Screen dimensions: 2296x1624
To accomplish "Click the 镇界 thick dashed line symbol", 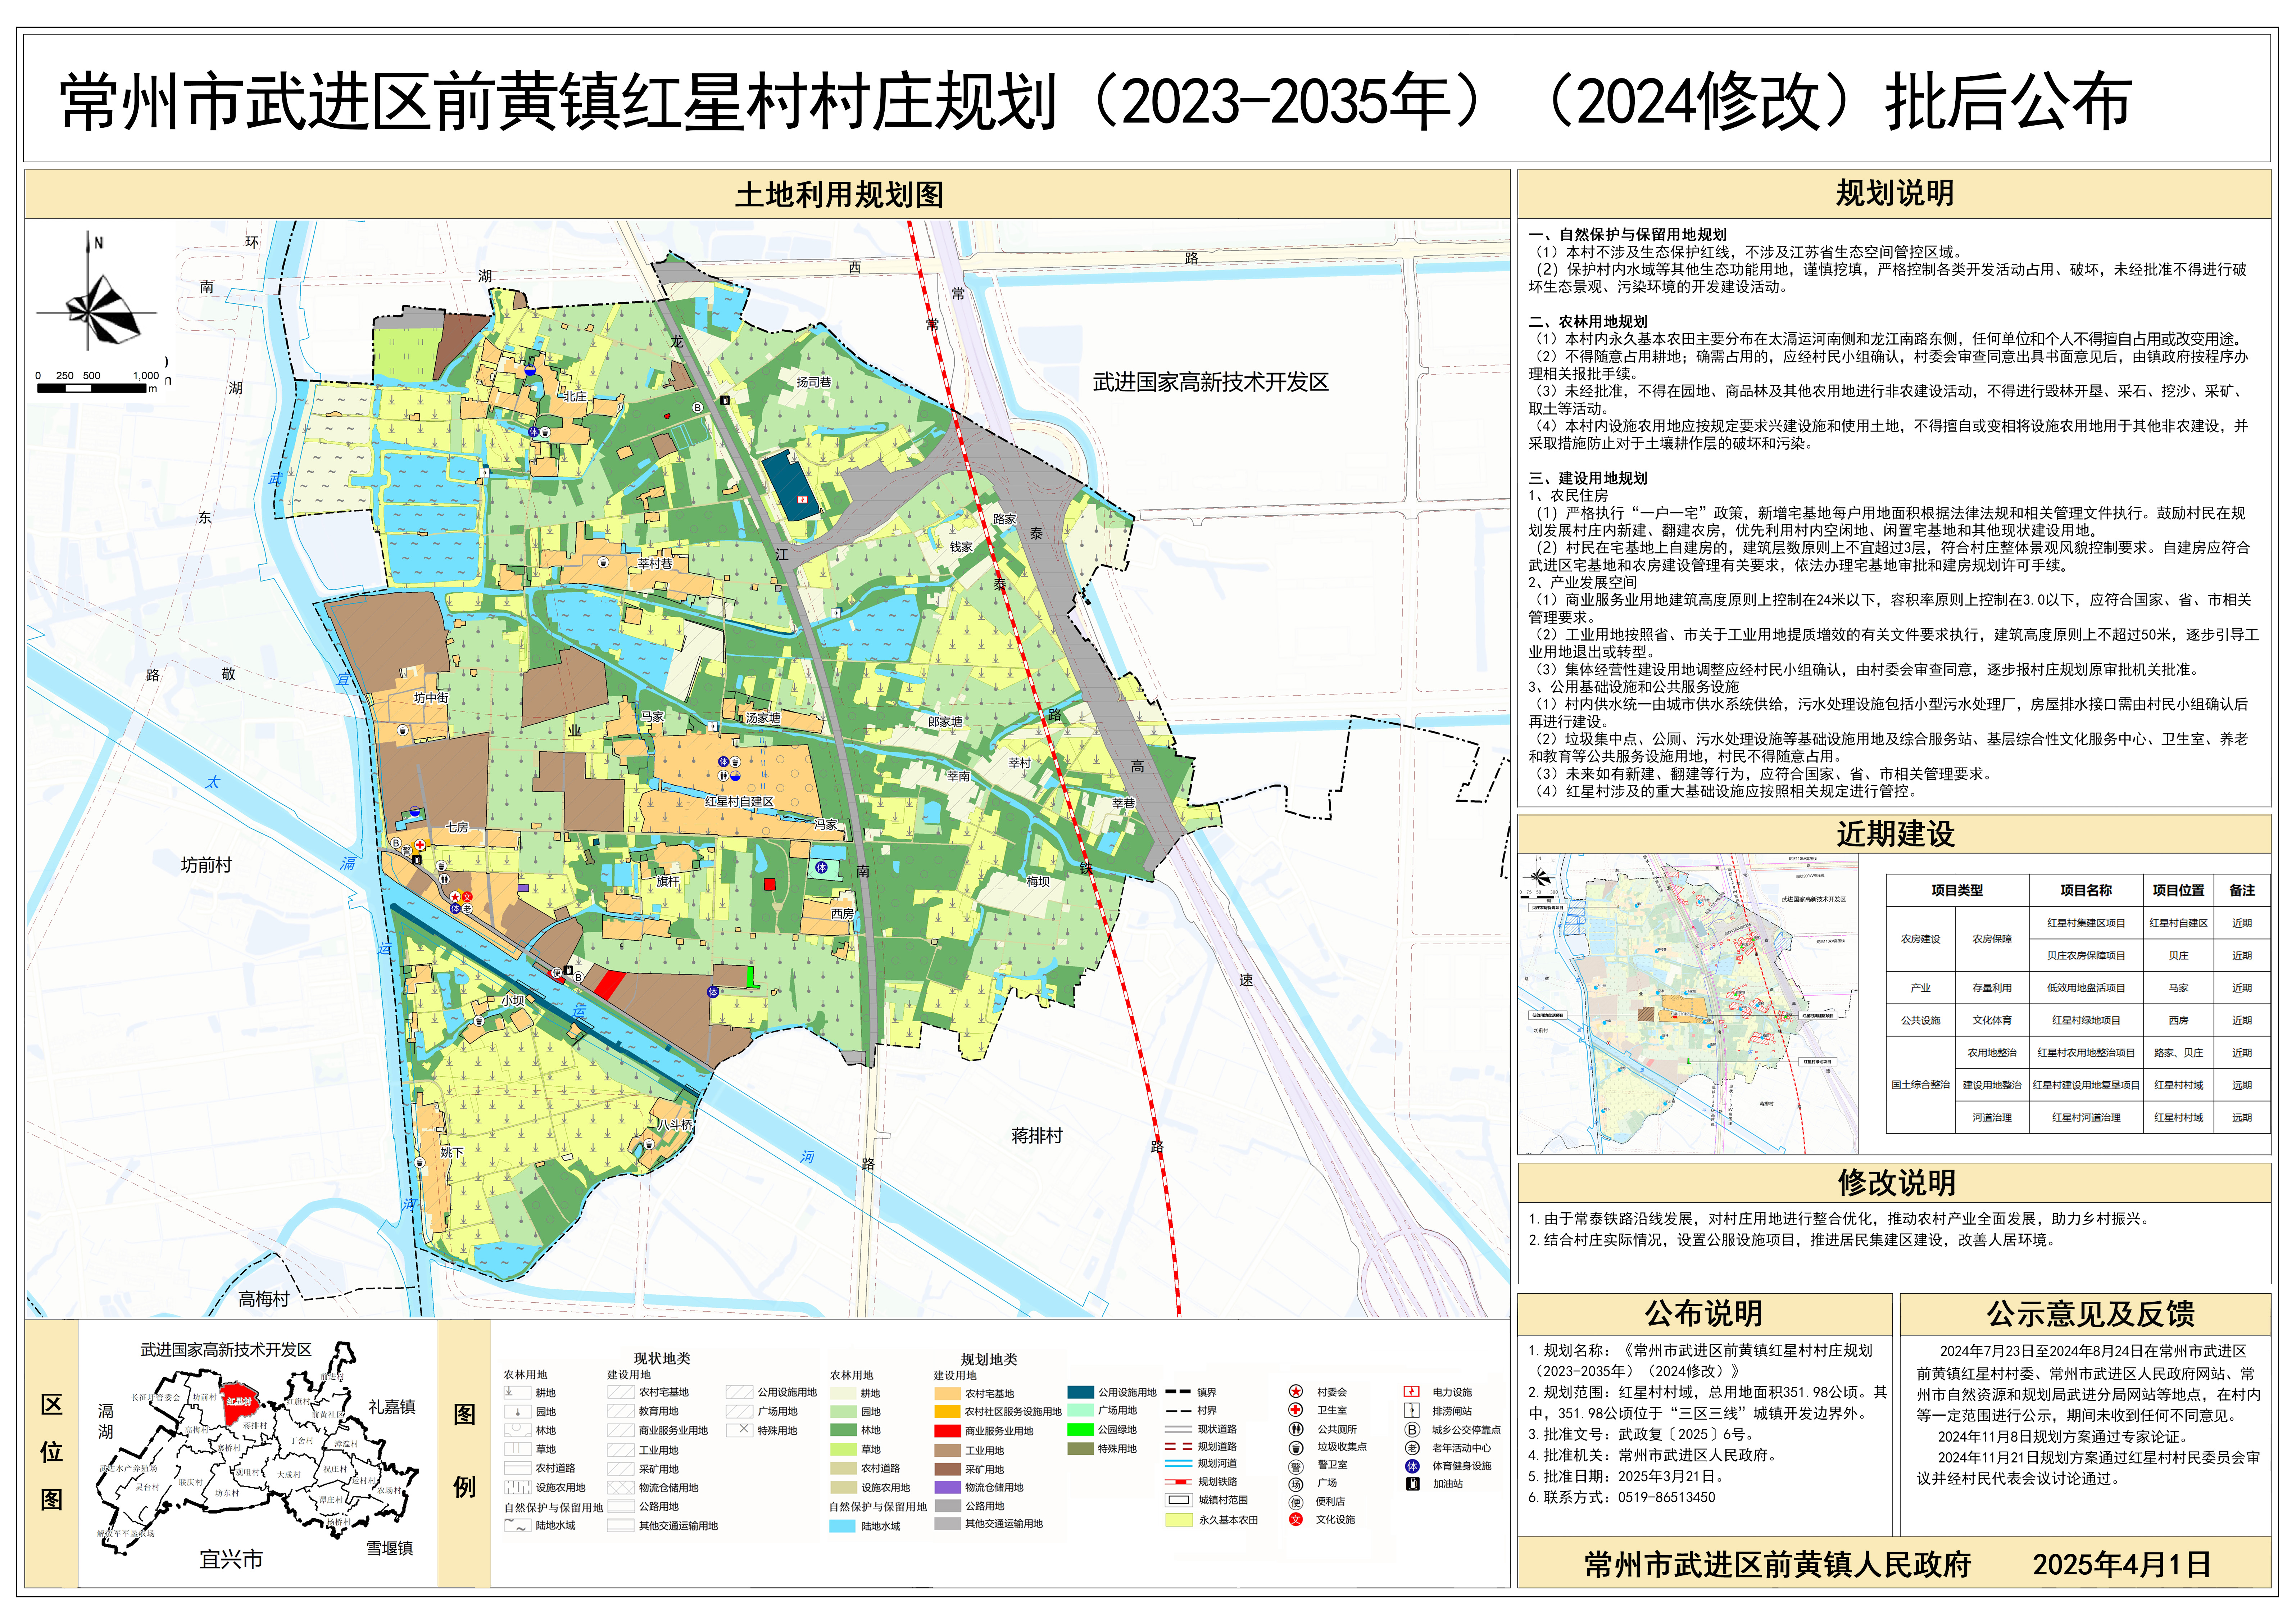I will click(1178, 1391).
